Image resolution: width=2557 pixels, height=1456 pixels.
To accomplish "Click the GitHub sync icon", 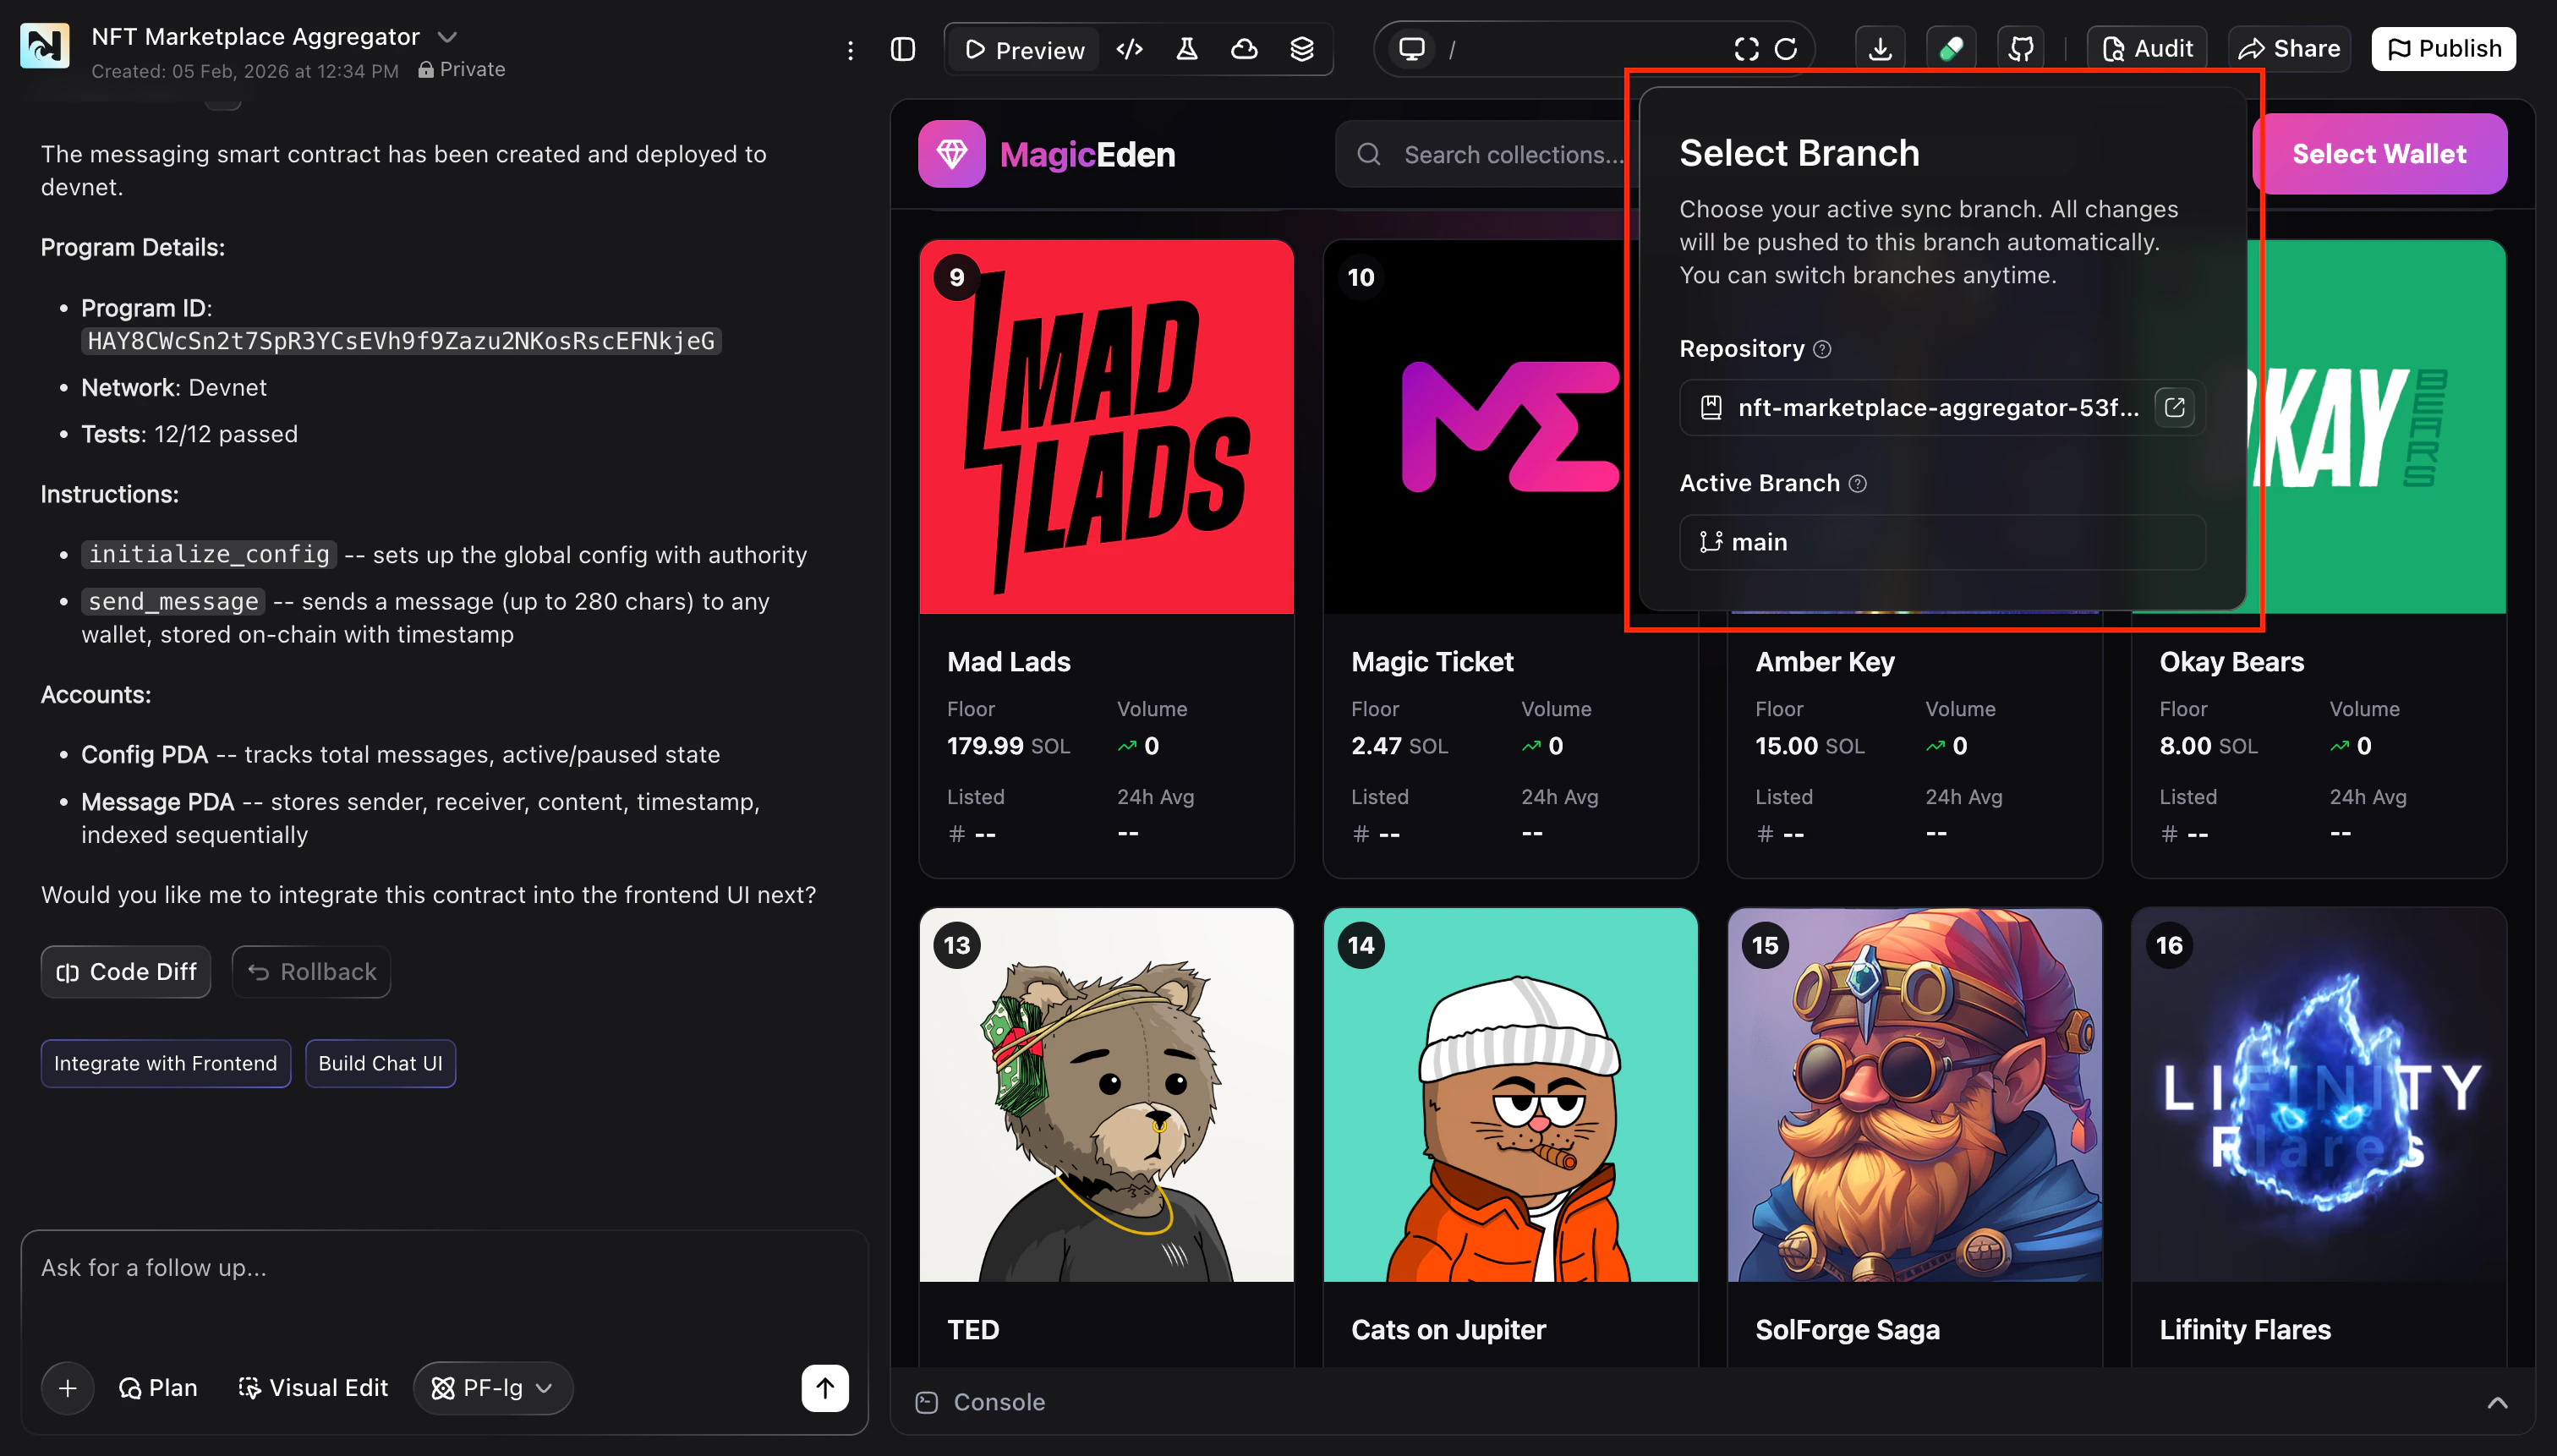I will 2020,49.
